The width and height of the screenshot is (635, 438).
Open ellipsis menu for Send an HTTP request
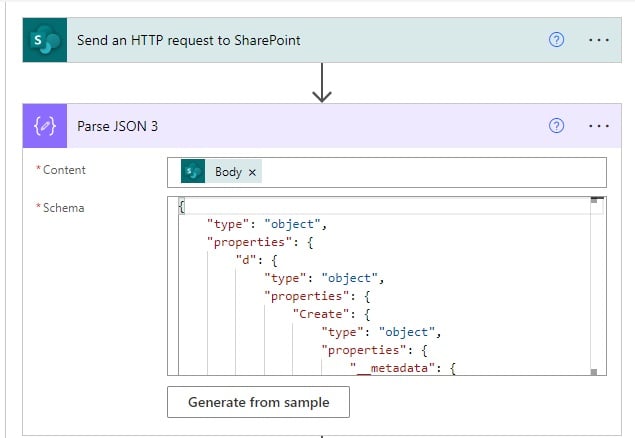599,40
